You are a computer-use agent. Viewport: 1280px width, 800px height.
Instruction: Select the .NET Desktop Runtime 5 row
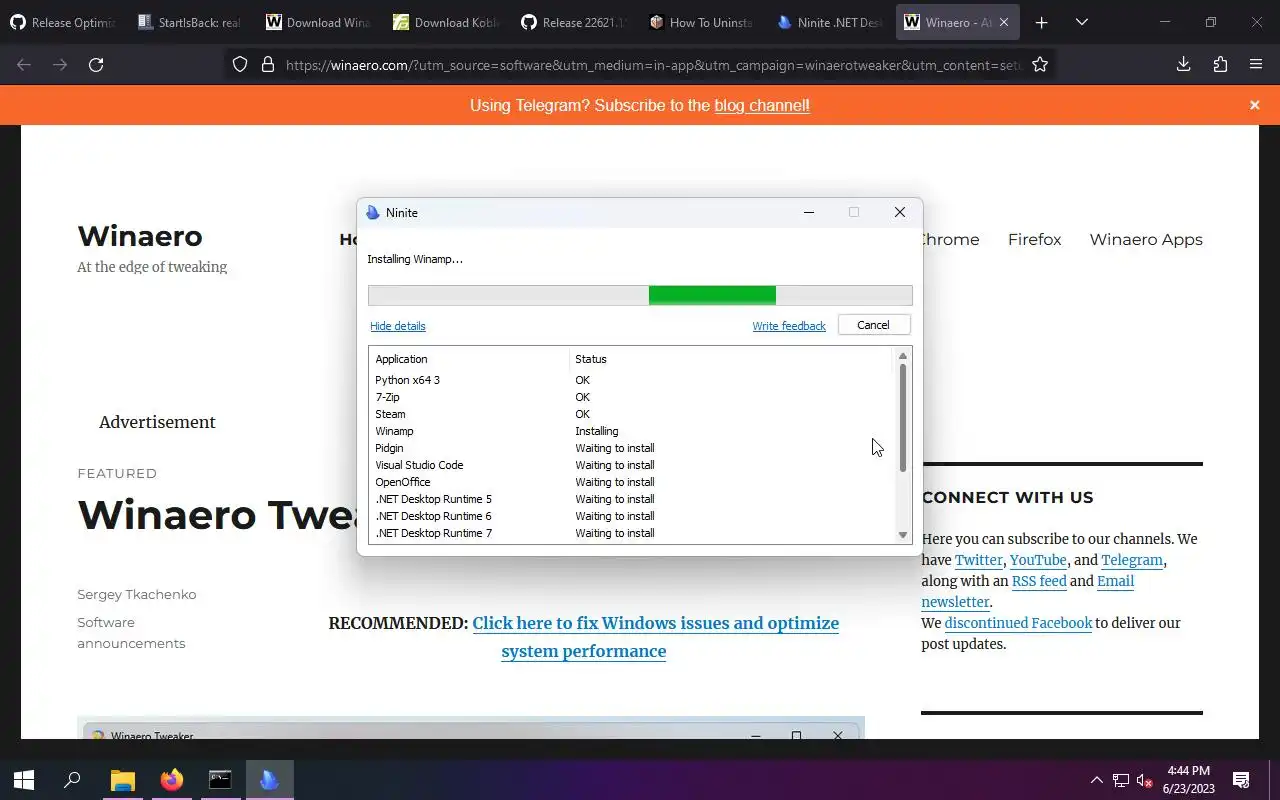631,499
